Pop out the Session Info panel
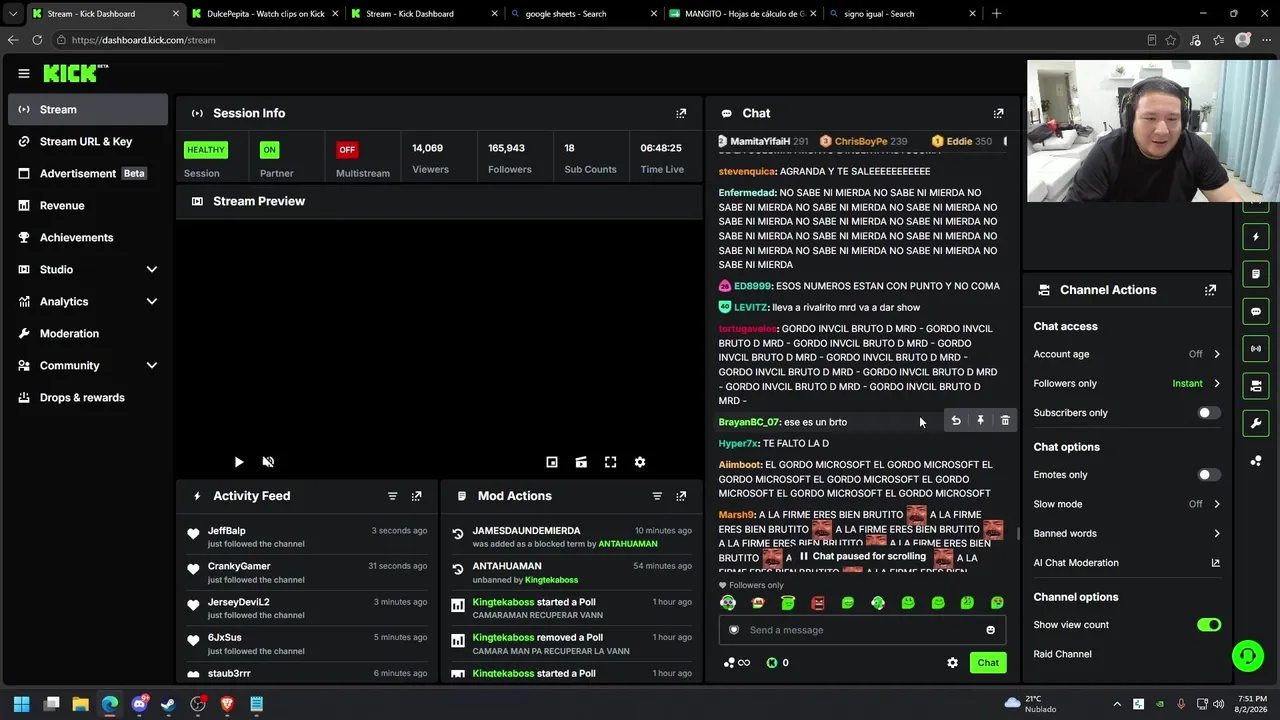Viewport: 1280px width, 720px height. pos(681,114)
